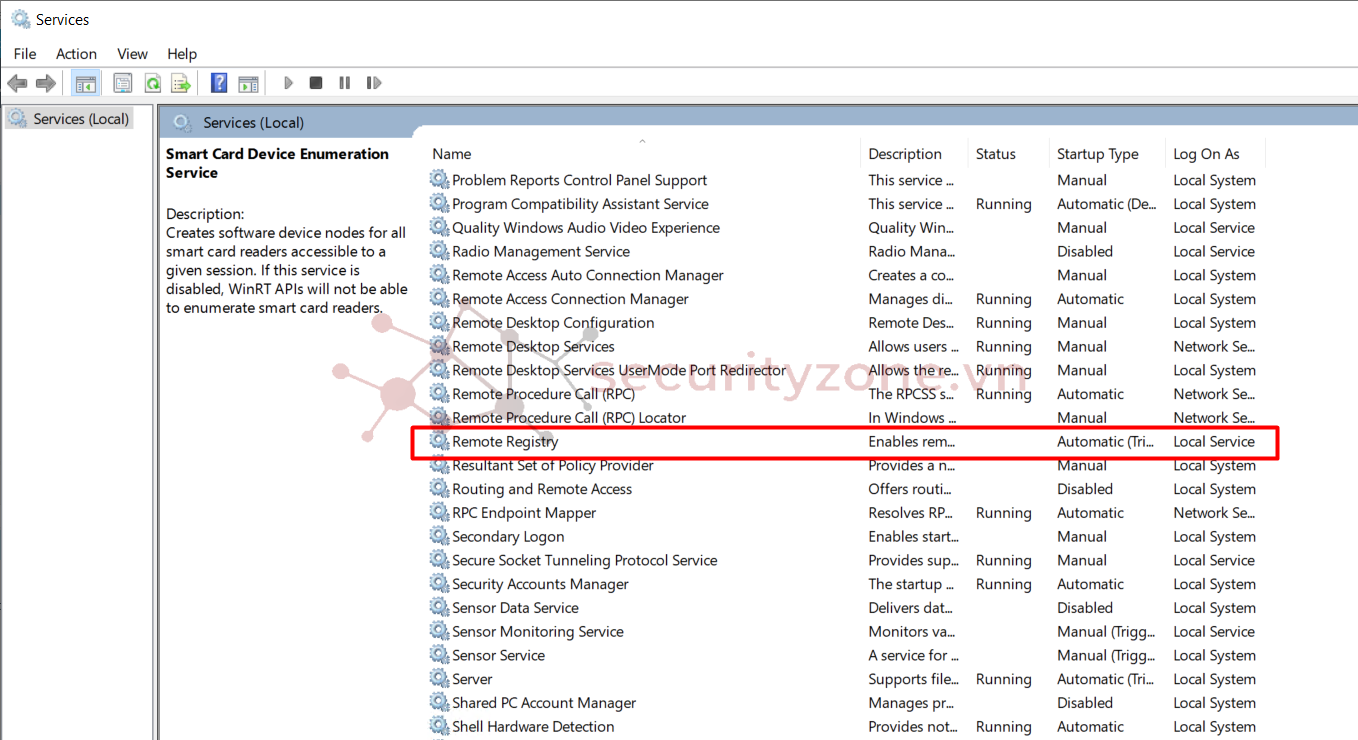Click 'Supports file...' description of Server
The width and height of the screenshot is (1358, 740).
(x=913, y=679)
